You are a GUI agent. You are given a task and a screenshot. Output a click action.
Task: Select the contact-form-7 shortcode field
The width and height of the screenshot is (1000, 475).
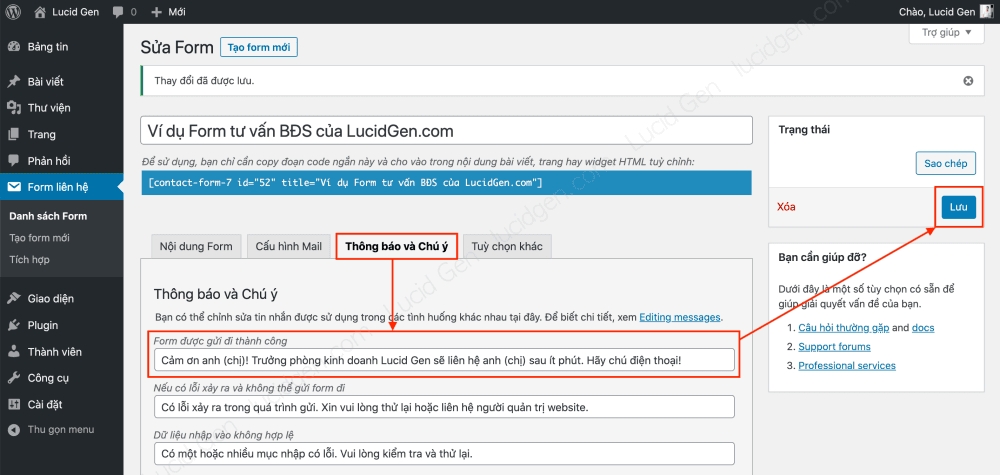(x=446, y=183)
